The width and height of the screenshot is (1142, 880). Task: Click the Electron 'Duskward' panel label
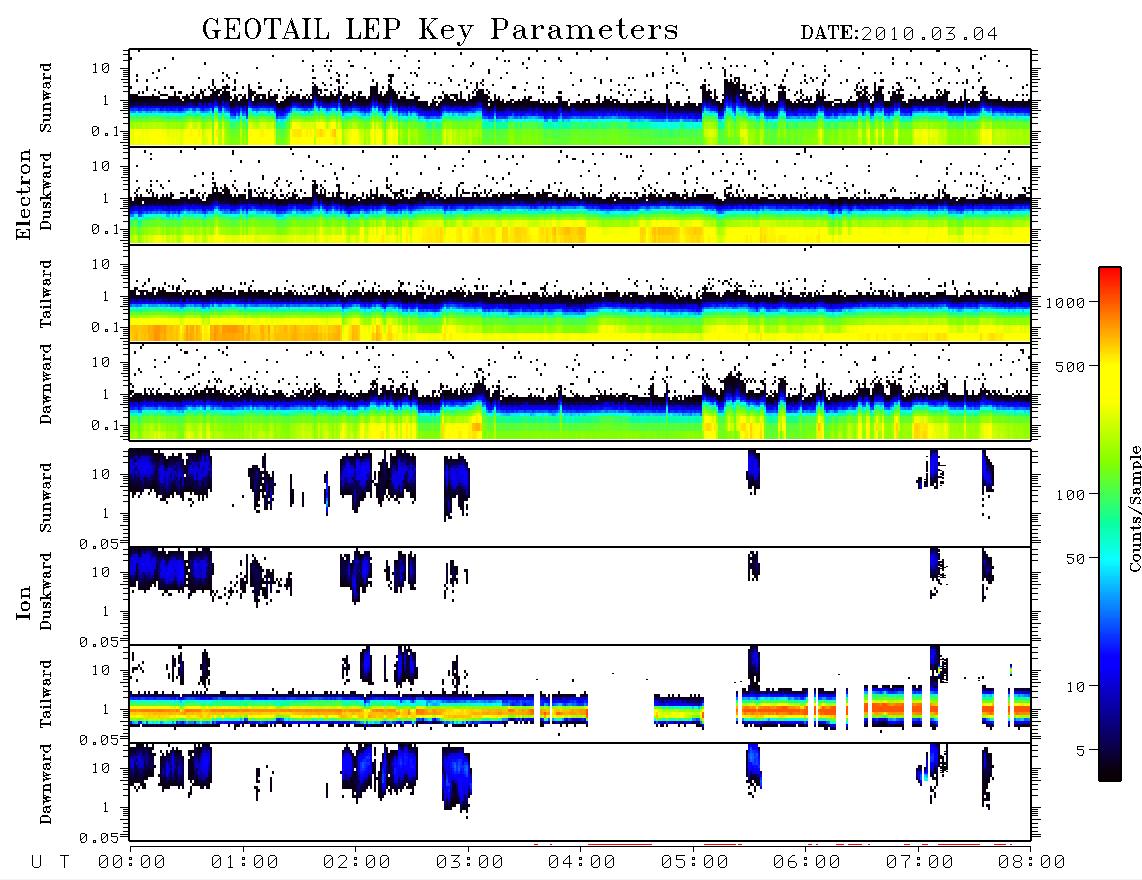[46, 191]
